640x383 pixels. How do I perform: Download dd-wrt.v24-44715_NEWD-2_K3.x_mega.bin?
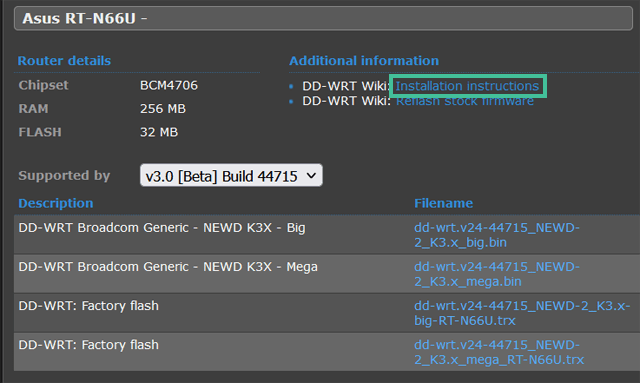click(x=497, y=274)
